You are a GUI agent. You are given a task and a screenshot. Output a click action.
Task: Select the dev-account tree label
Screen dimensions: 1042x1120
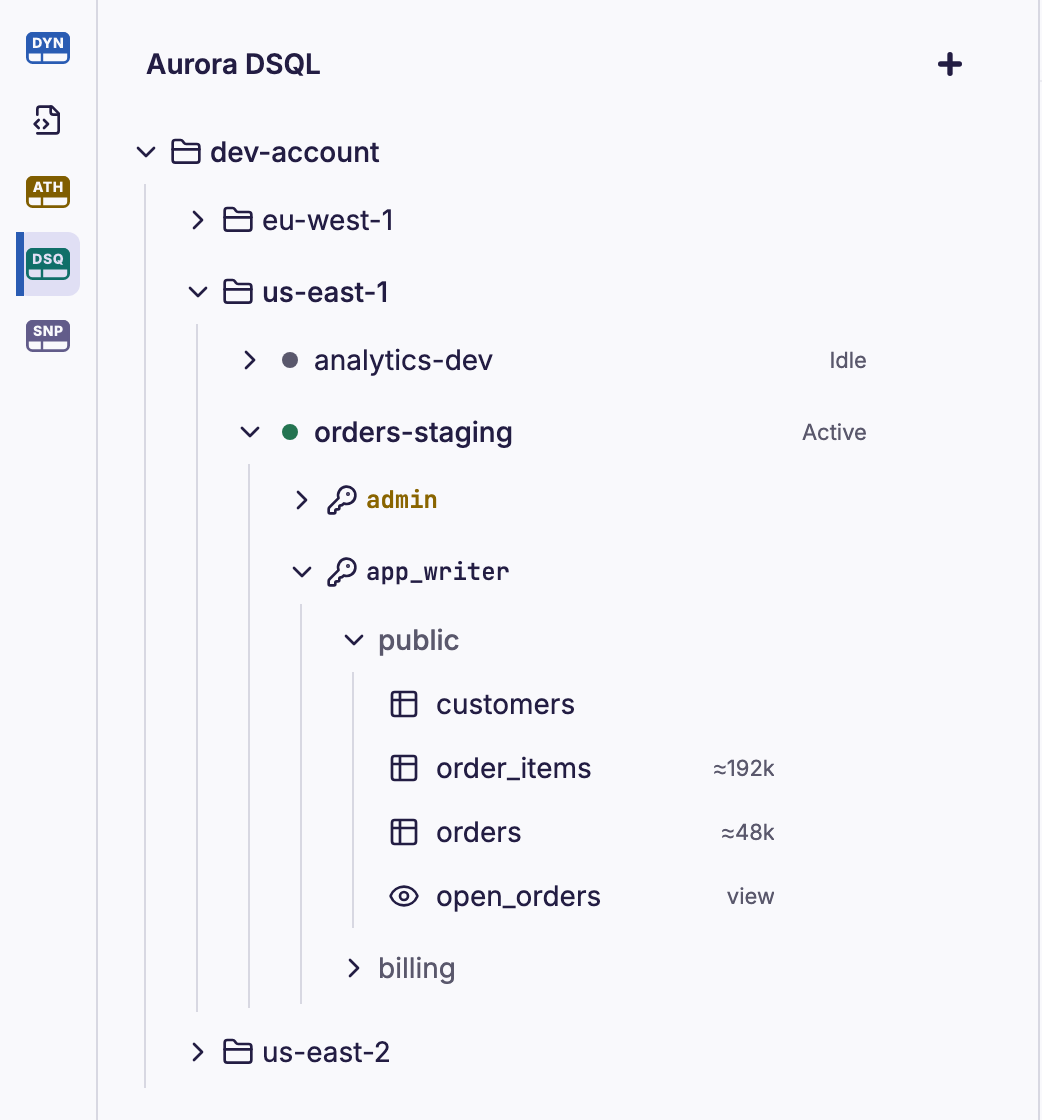pyautogui.click(x=295, y=152)
